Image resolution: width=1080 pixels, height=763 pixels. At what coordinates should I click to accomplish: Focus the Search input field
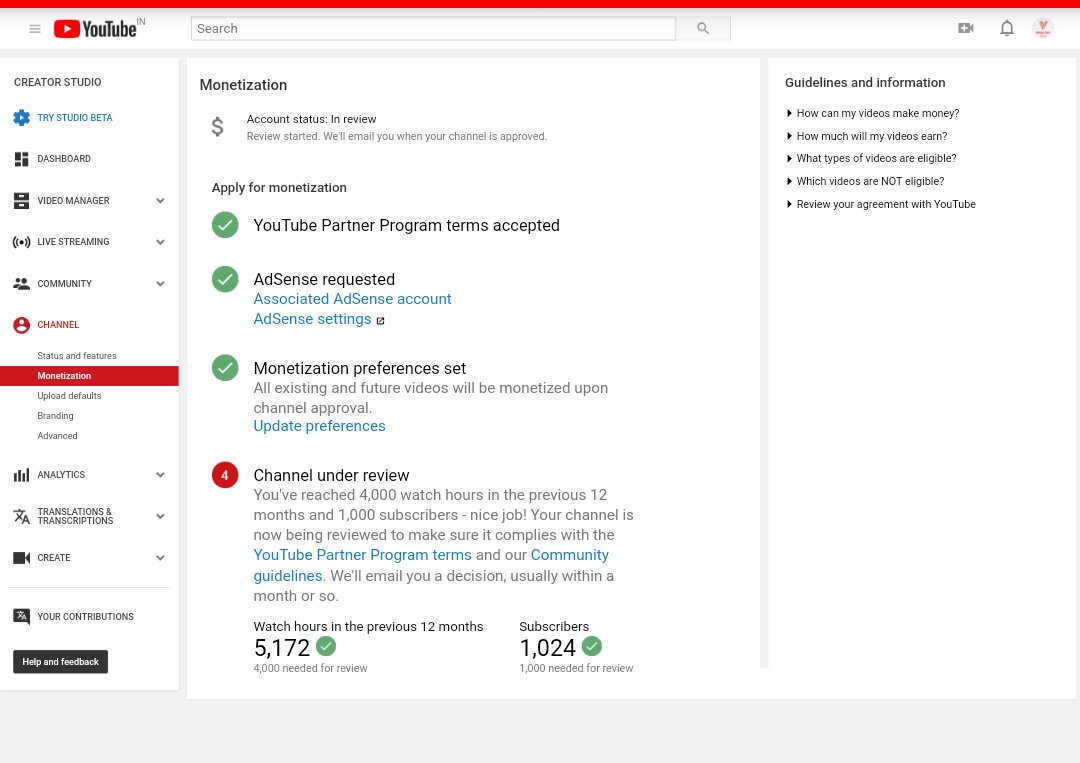pos(433,28)
